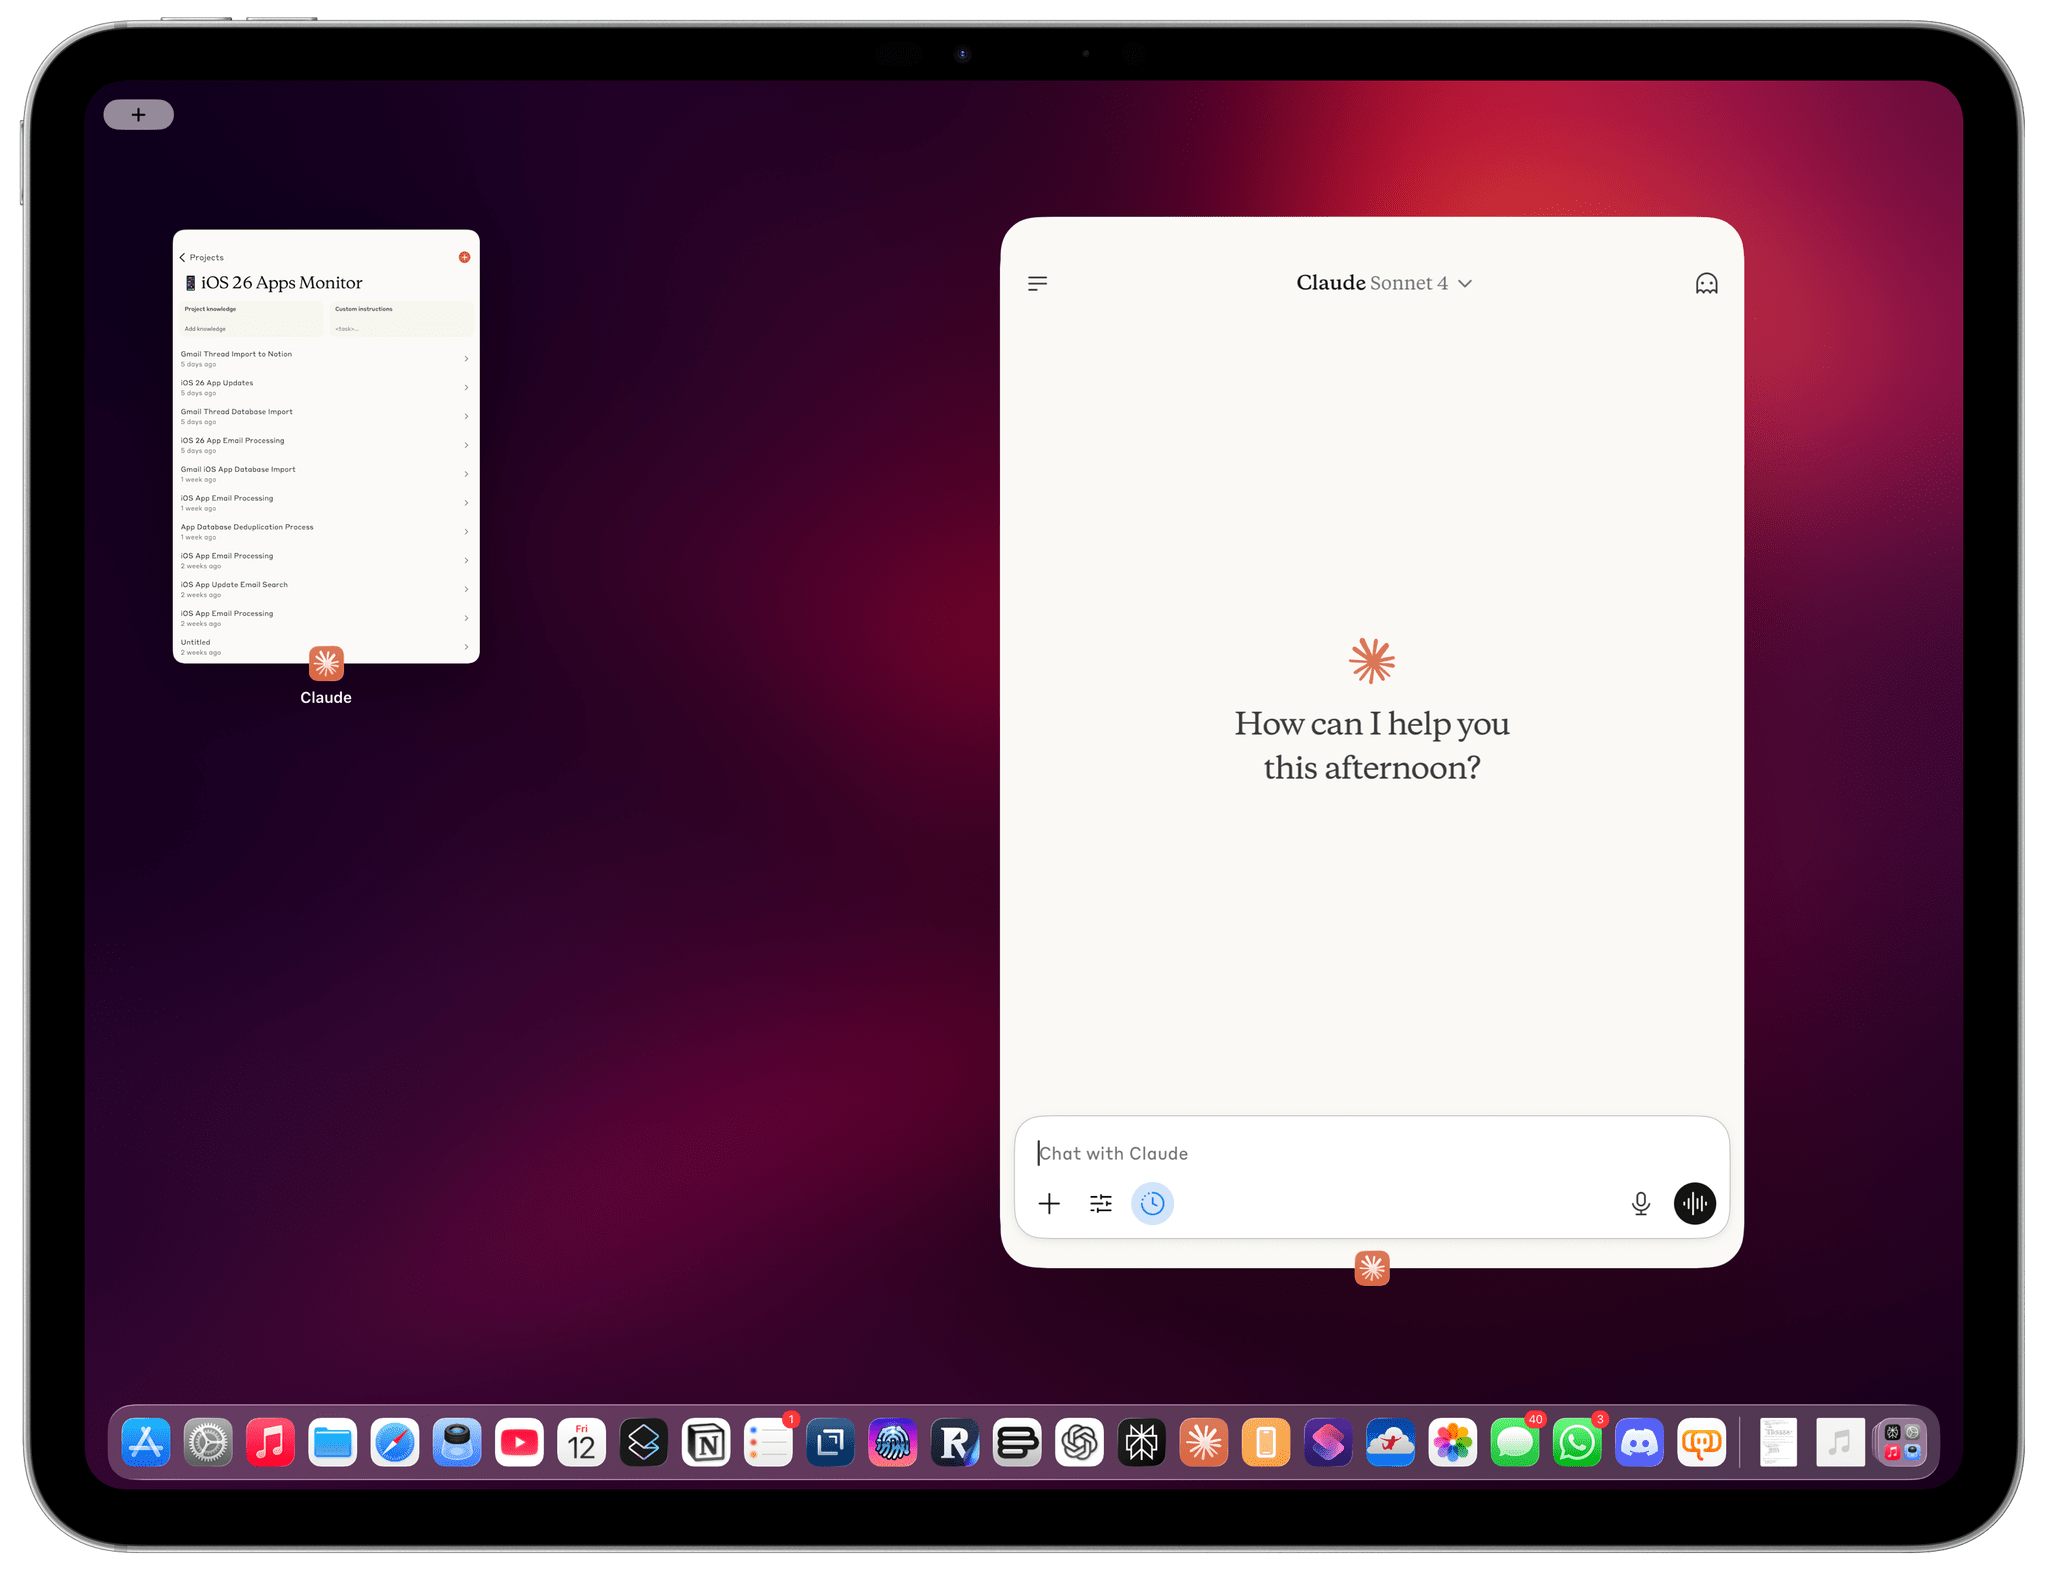The height and width of the screenshot is (1570, 2048).
Task: Open the chat sidebar menu
Action: point(1037,283)
